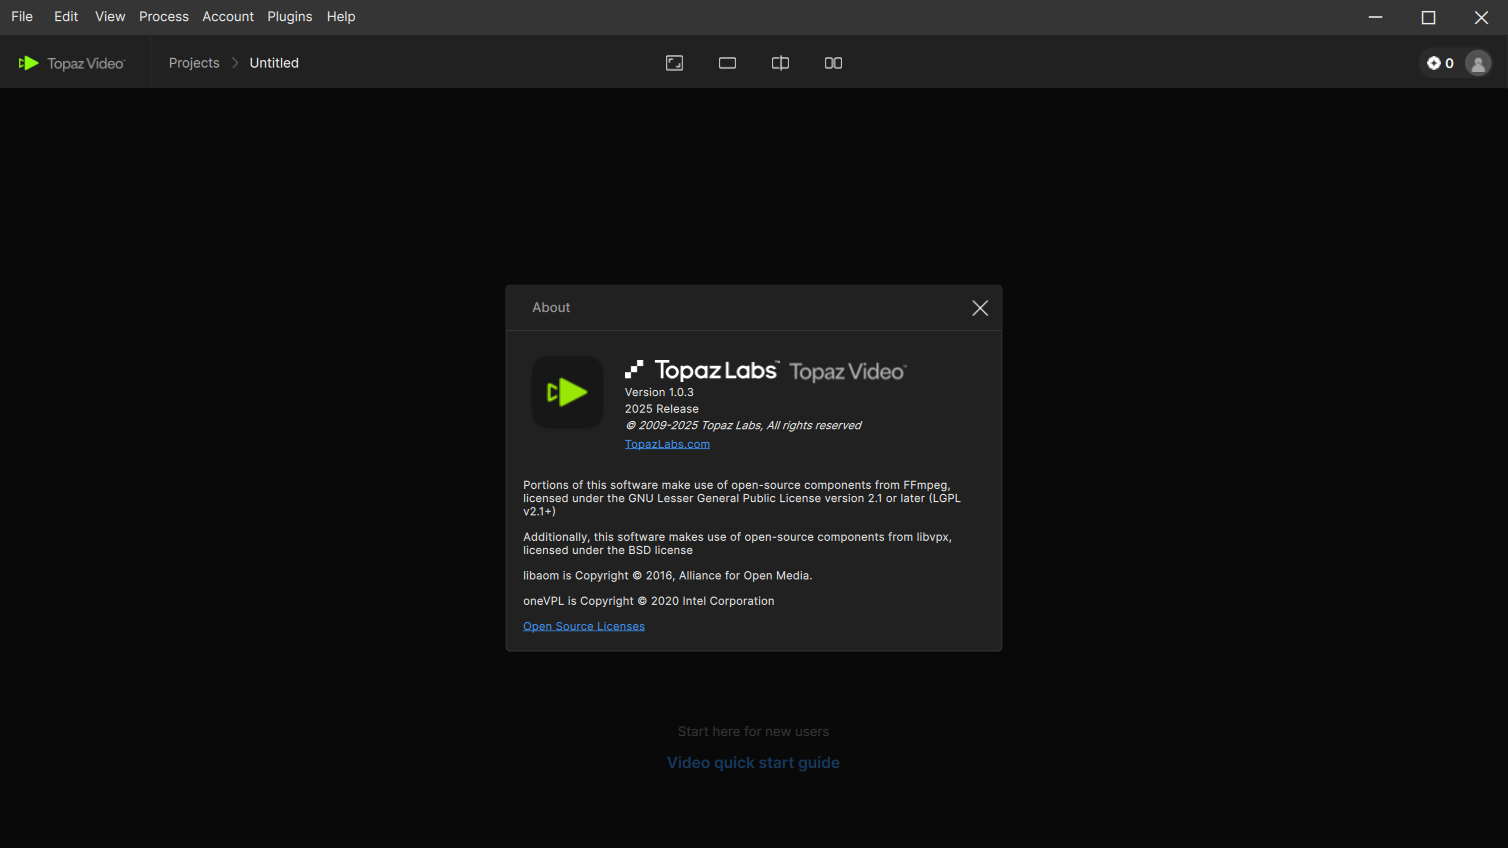Switch to single view layout icon
The image size is (1508, 848).
pos(727,63)
